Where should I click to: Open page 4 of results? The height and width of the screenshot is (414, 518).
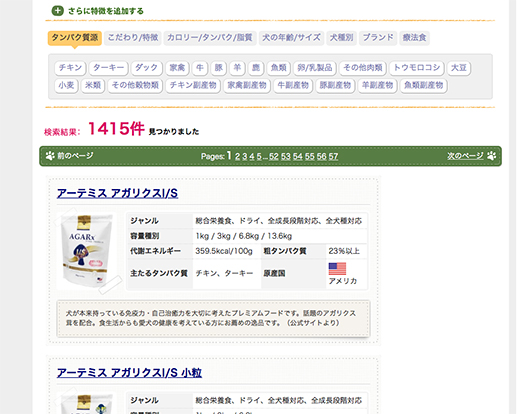pyautogui.click(x=252, y=156)
